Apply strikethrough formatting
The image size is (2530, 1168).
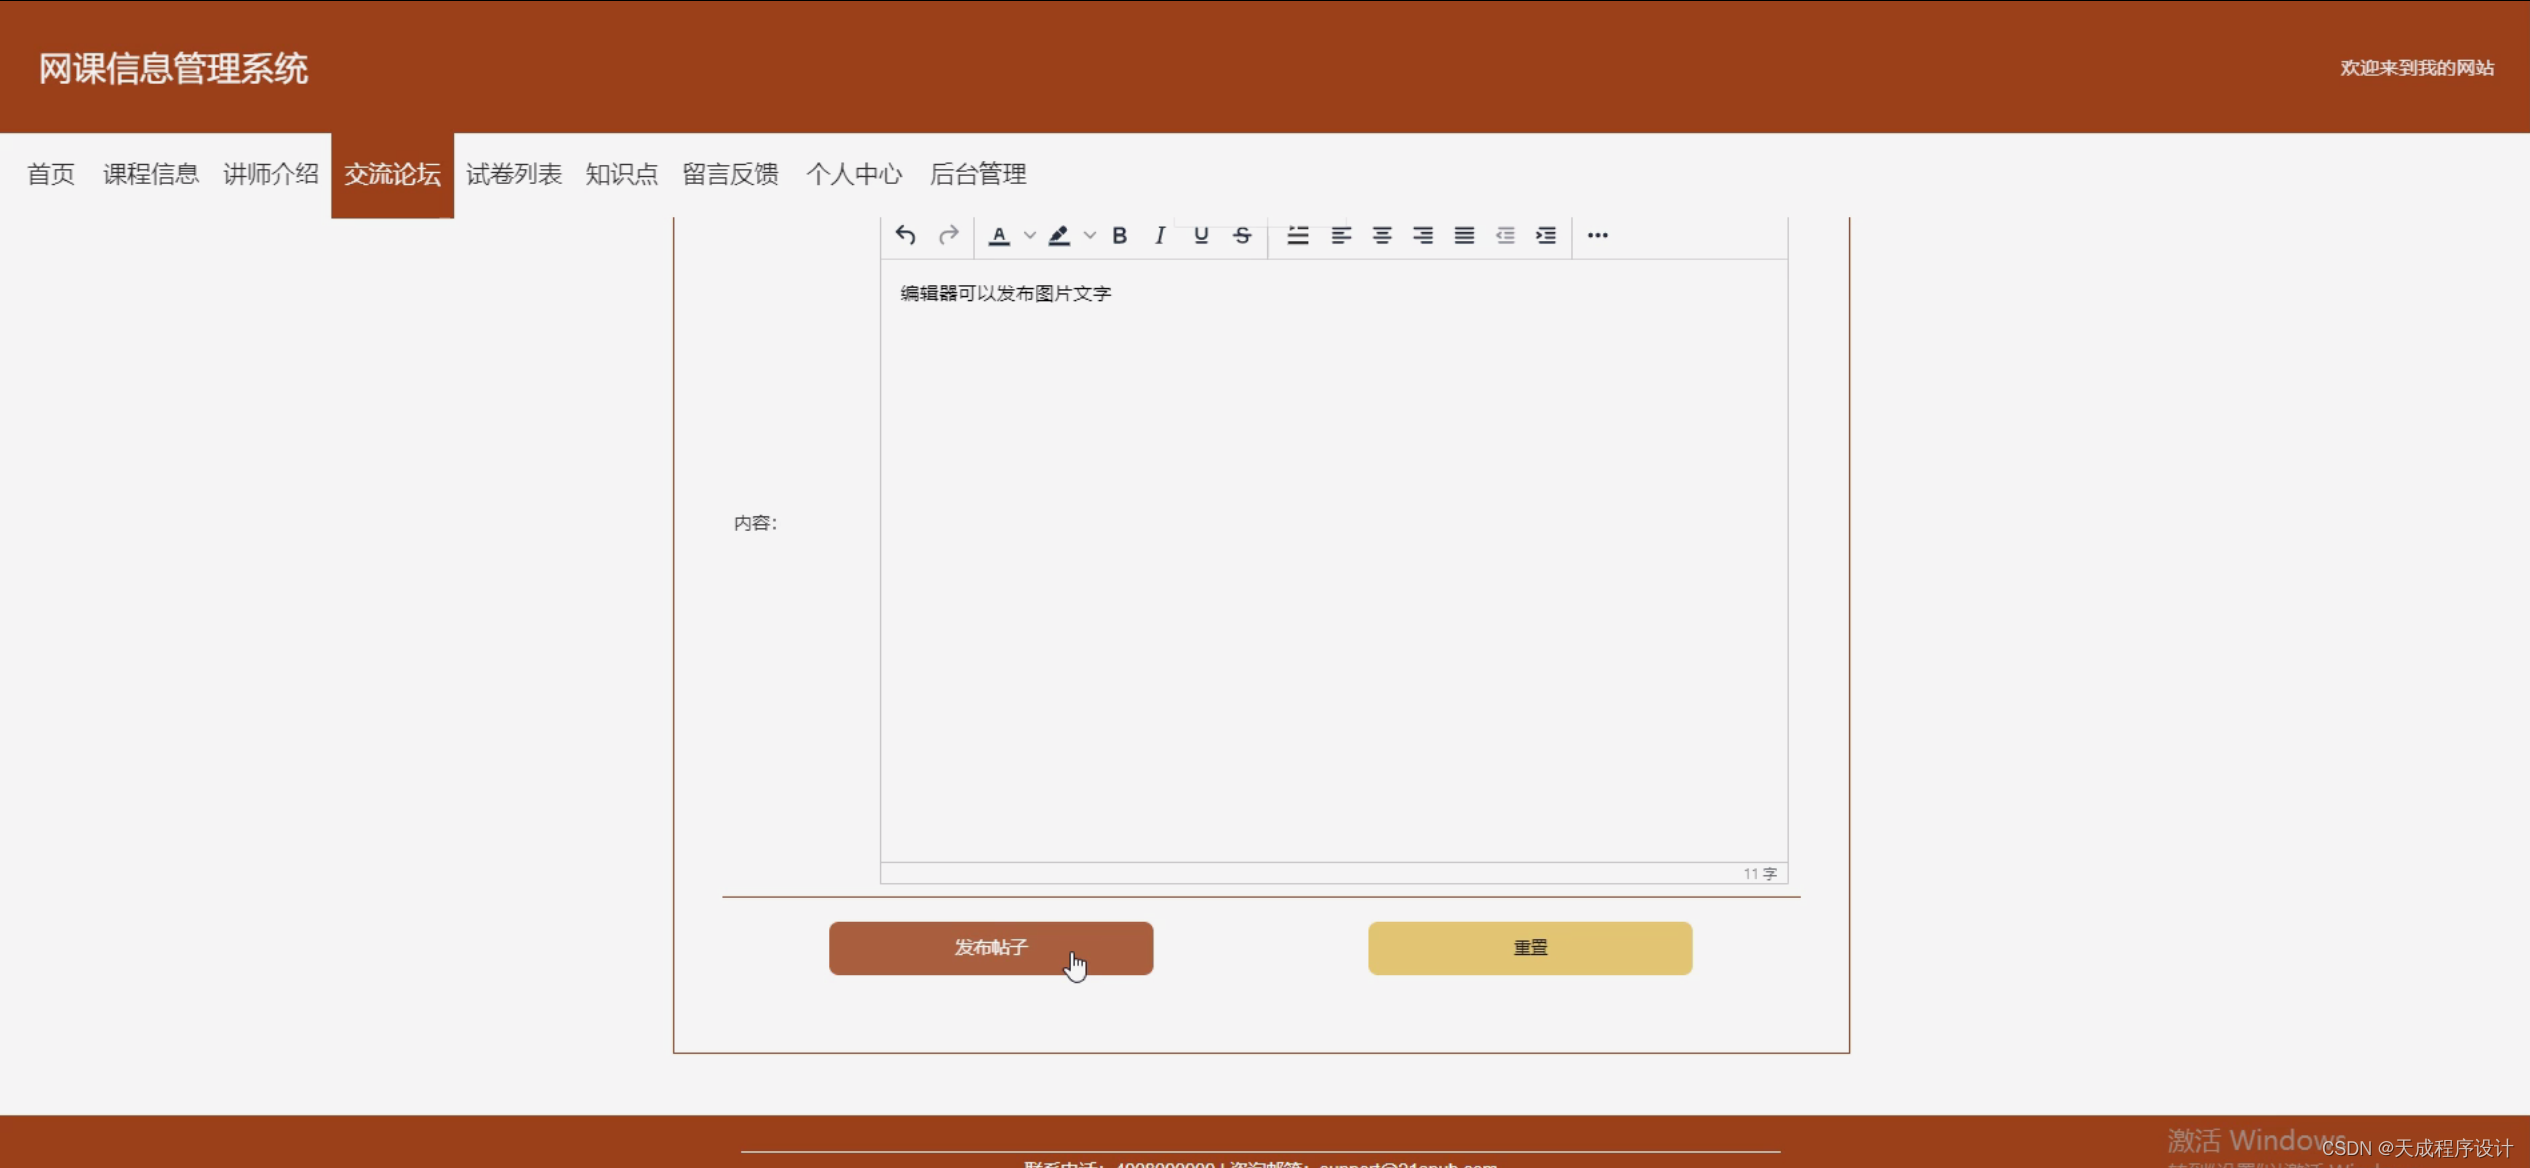(1242, 235)
